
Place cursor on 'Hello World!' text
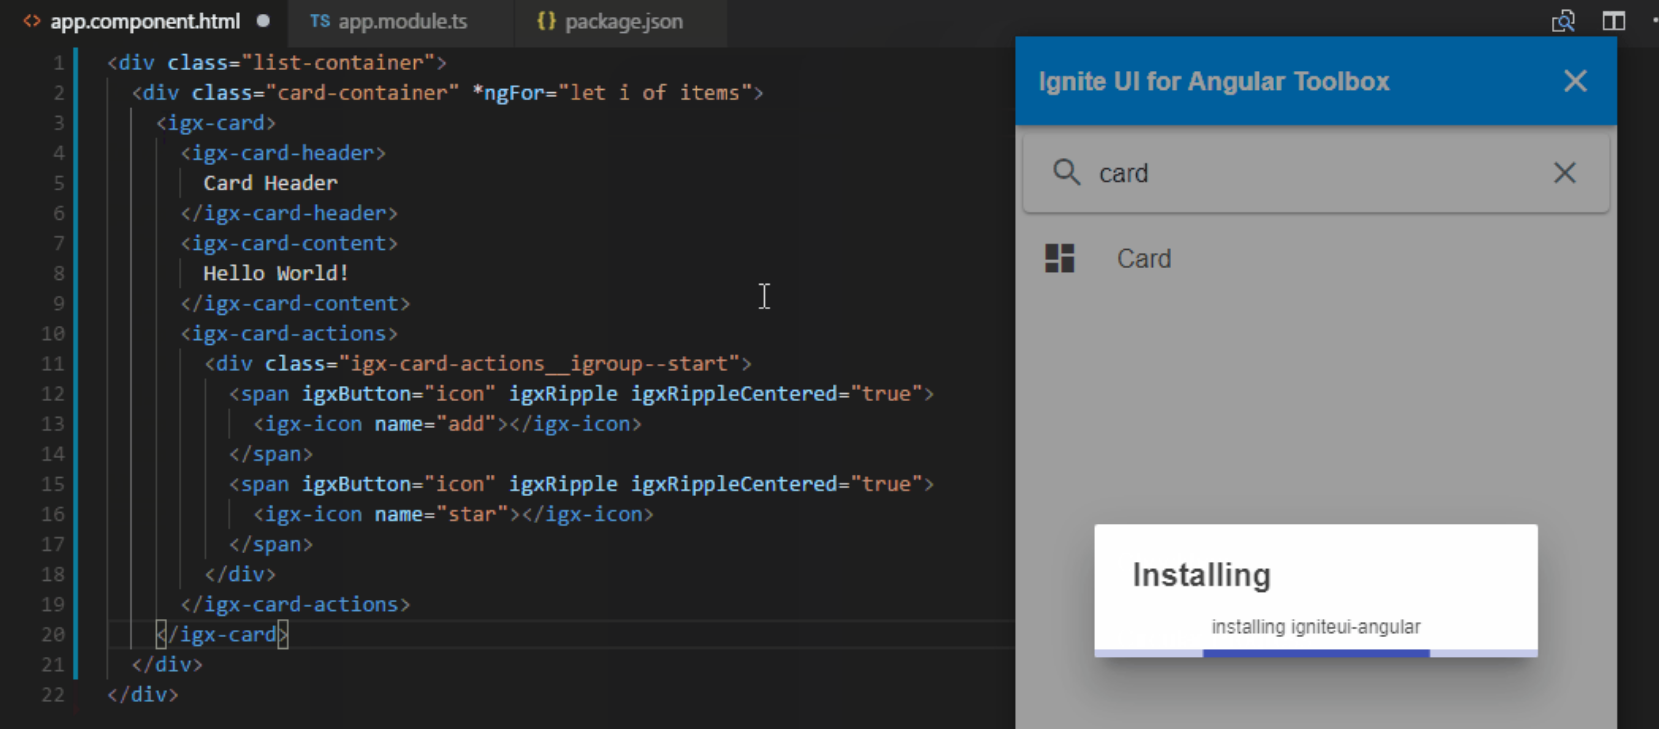tap(275, 273)
